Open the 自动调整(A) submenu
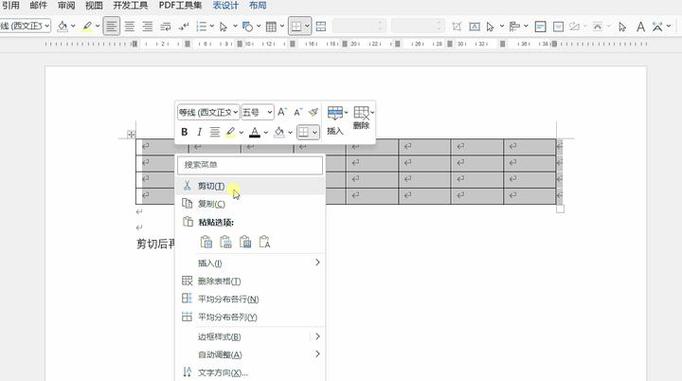 click(250, 355)
